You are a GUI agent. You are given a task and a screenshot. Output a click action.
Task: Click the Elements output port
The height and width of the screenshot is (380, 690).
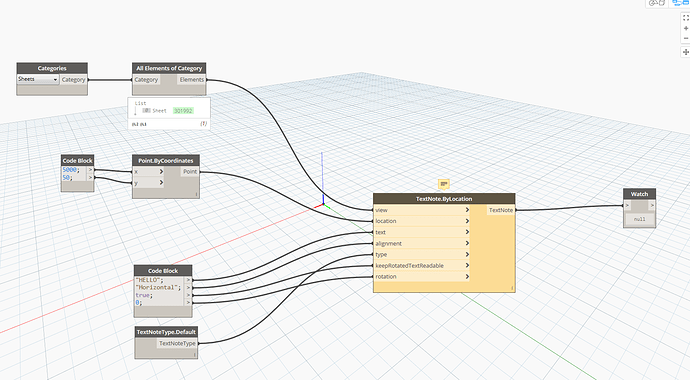(192, 80)
